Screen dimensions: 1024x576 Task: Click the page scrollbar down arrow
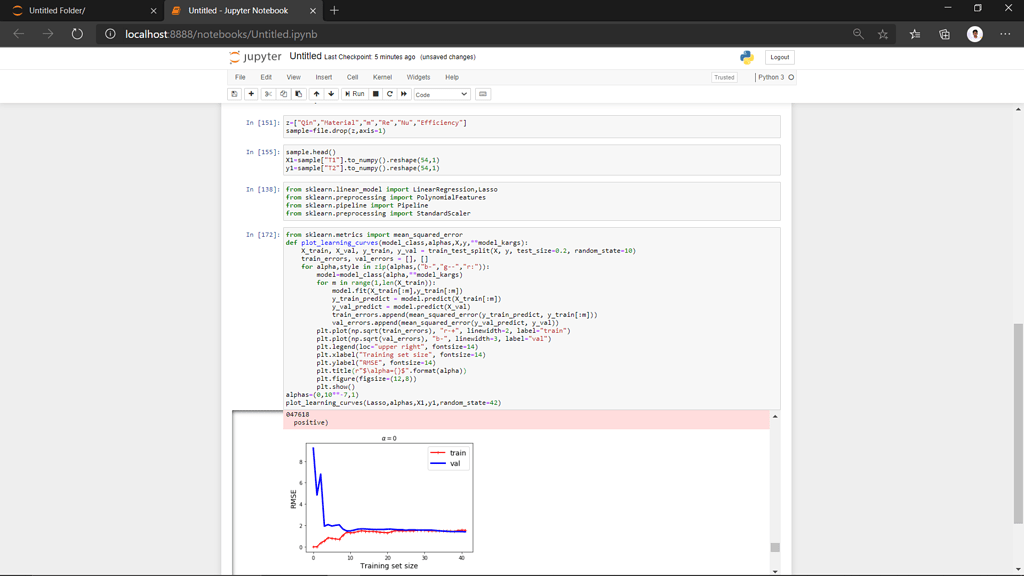pos(1018,570)
